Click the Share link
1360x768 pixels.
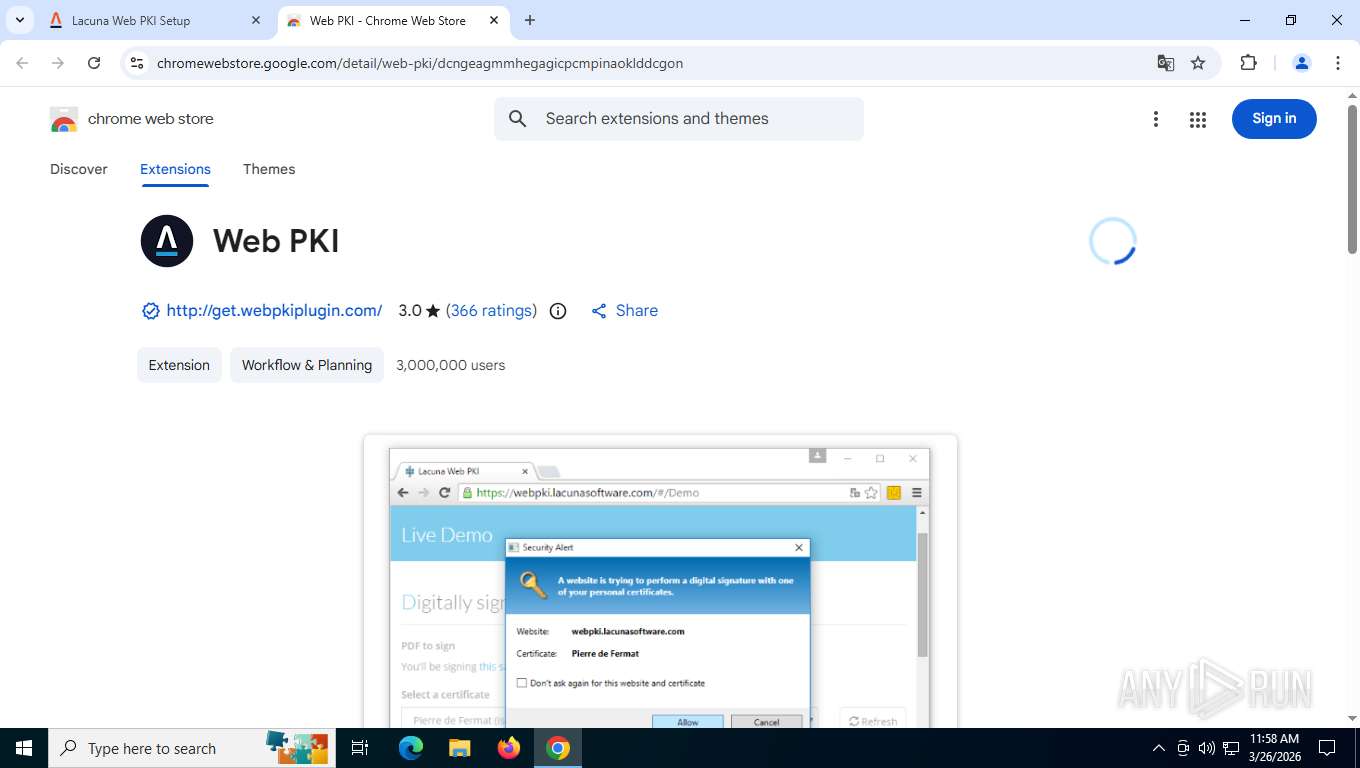click(624, 311)
